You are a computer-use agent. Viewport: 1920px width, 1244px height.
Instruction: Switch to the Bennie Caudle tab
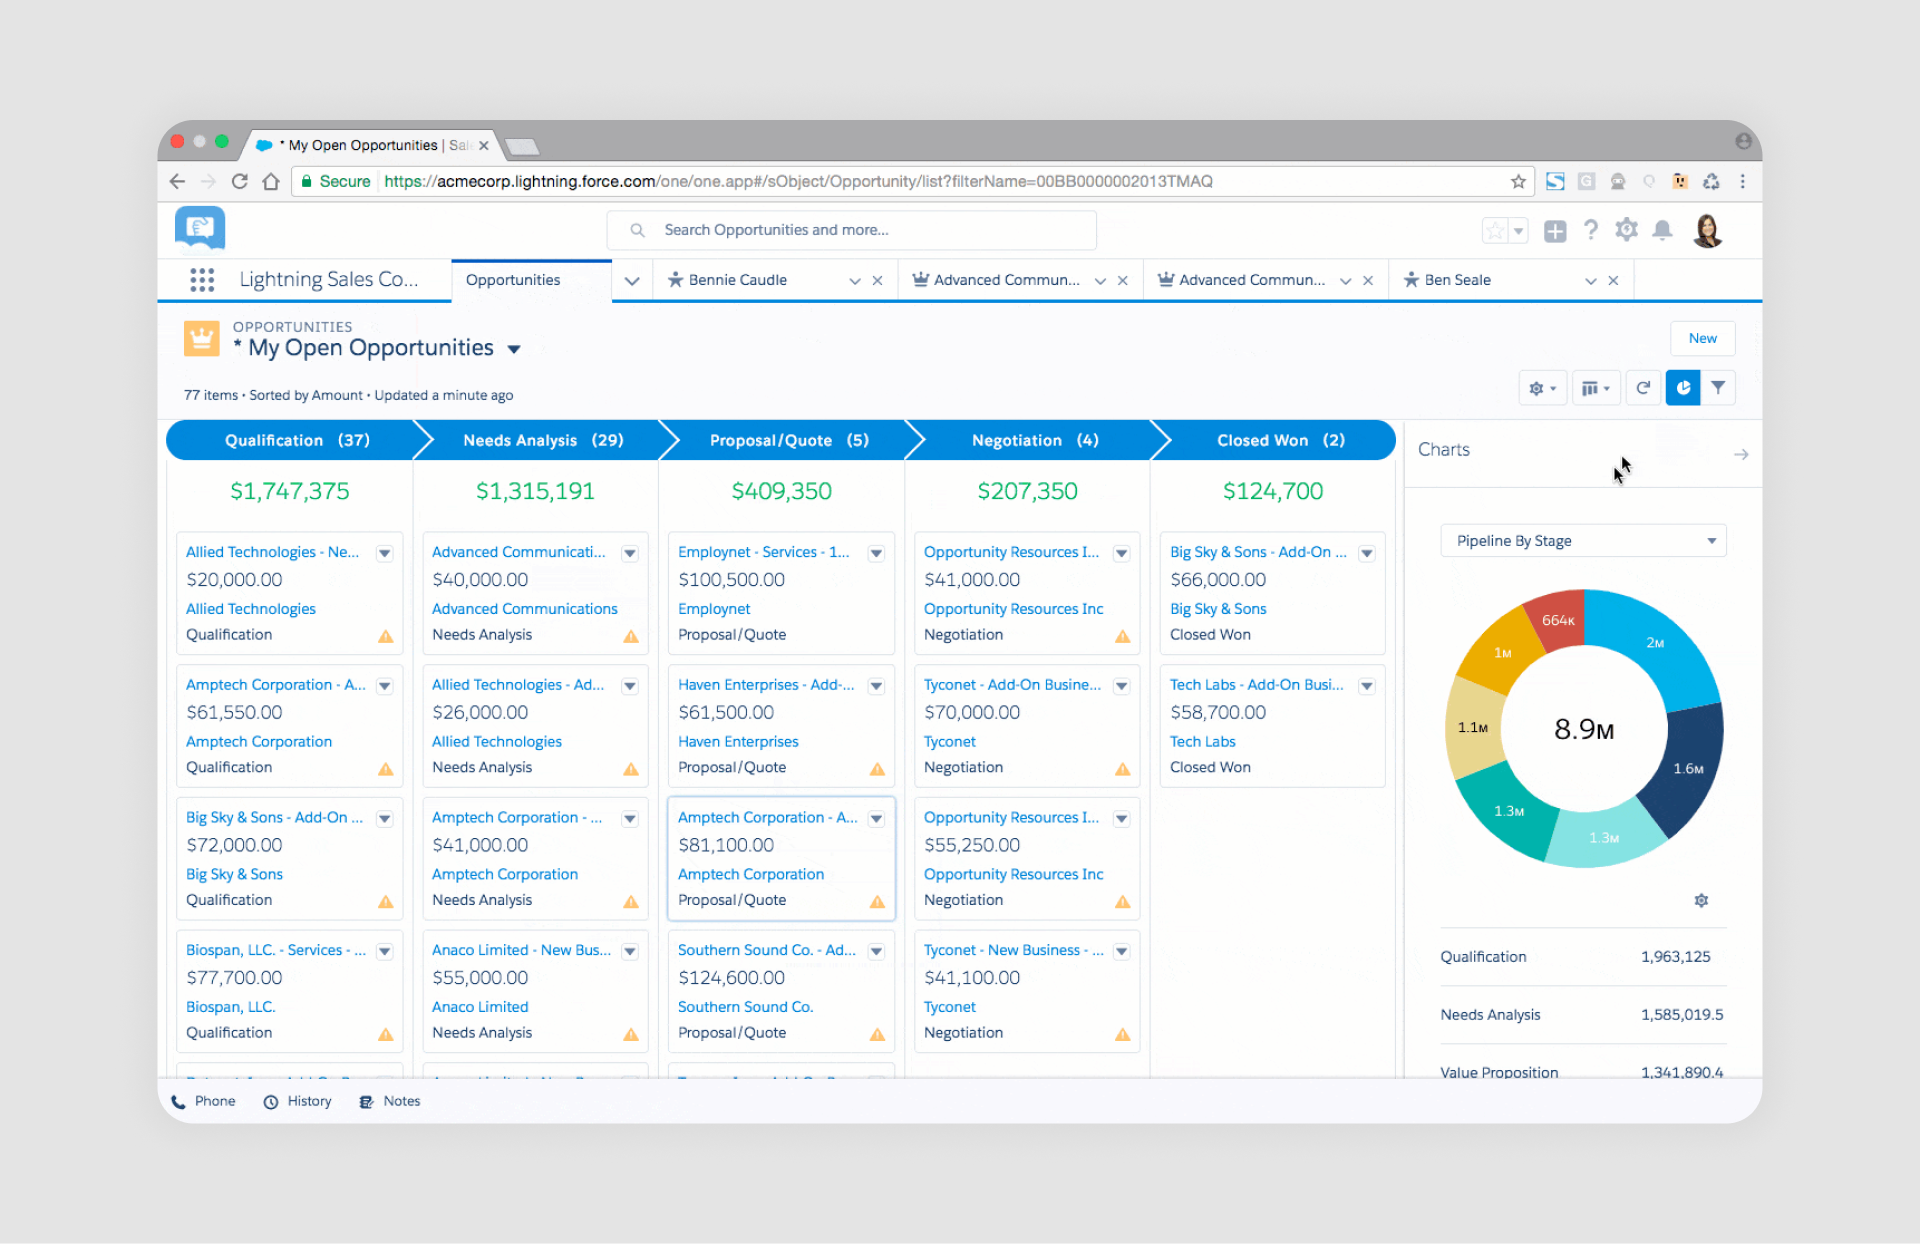tap(738, 280)
